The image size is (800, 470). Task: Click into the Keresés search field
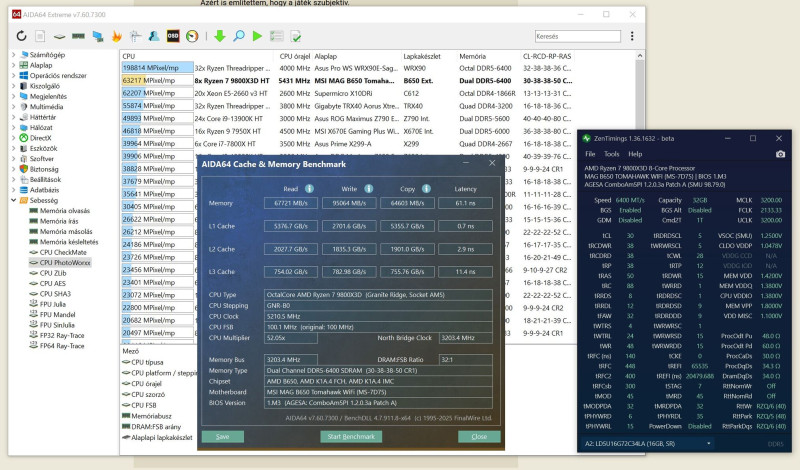coord(578,36)
